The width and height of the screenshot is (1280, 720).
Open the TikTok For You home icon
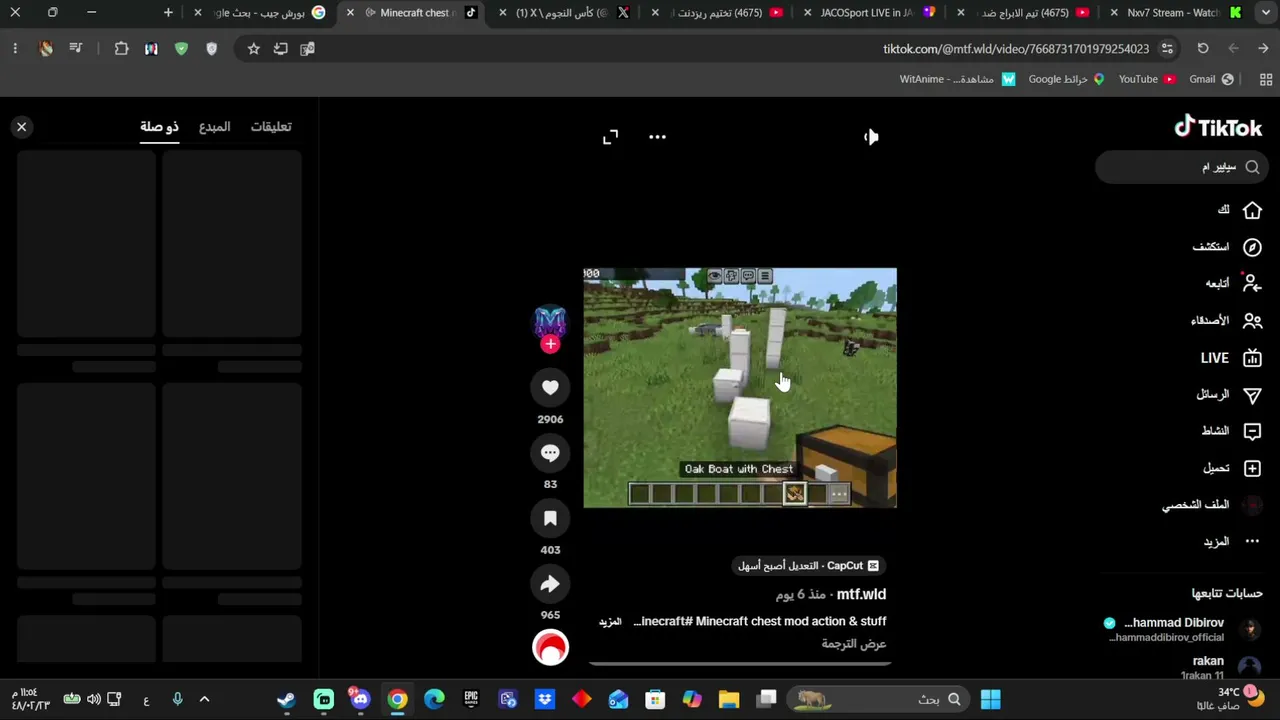click(1252, 210)
